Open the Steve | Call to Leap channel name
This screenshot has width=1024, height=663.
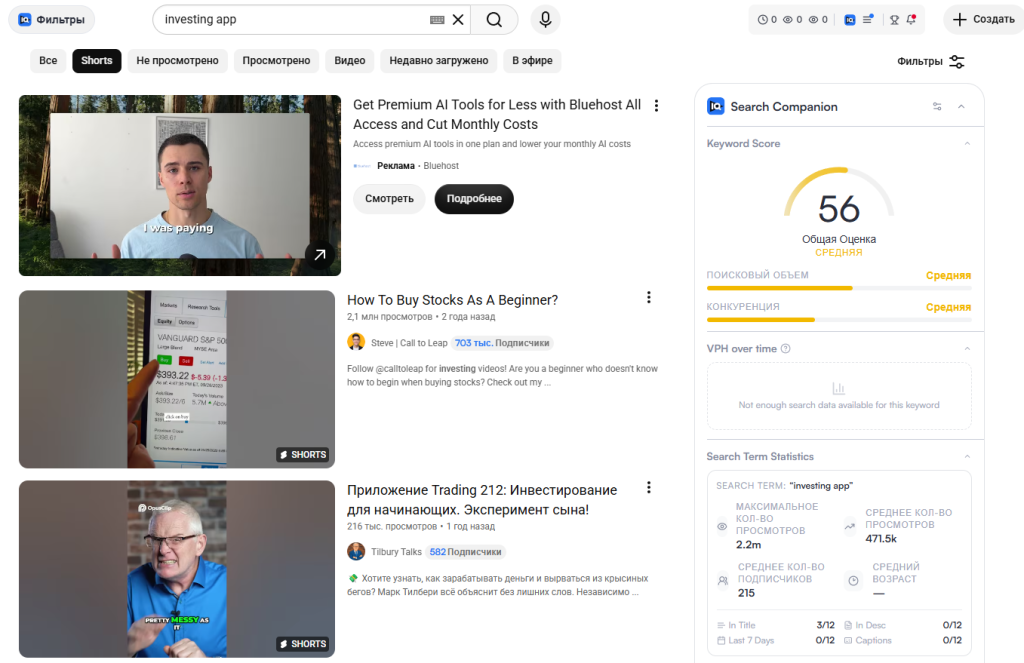pyautogui.click(x=409, y=343)
